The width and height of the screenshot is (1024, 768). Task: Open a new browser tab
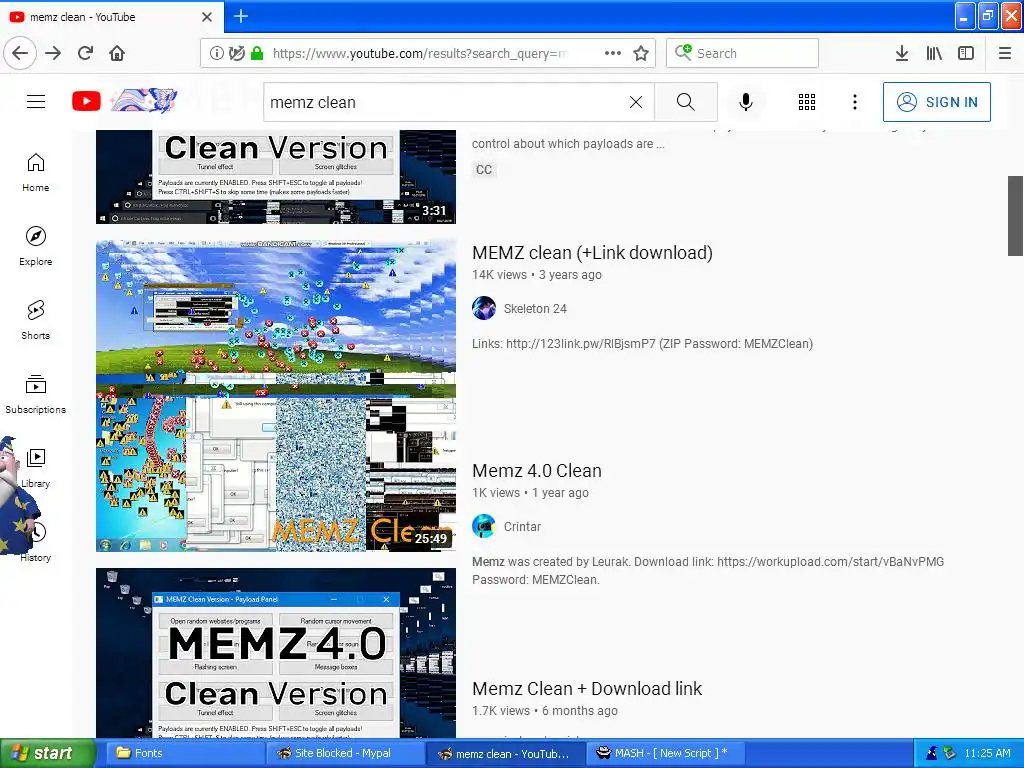click(241, 16)
